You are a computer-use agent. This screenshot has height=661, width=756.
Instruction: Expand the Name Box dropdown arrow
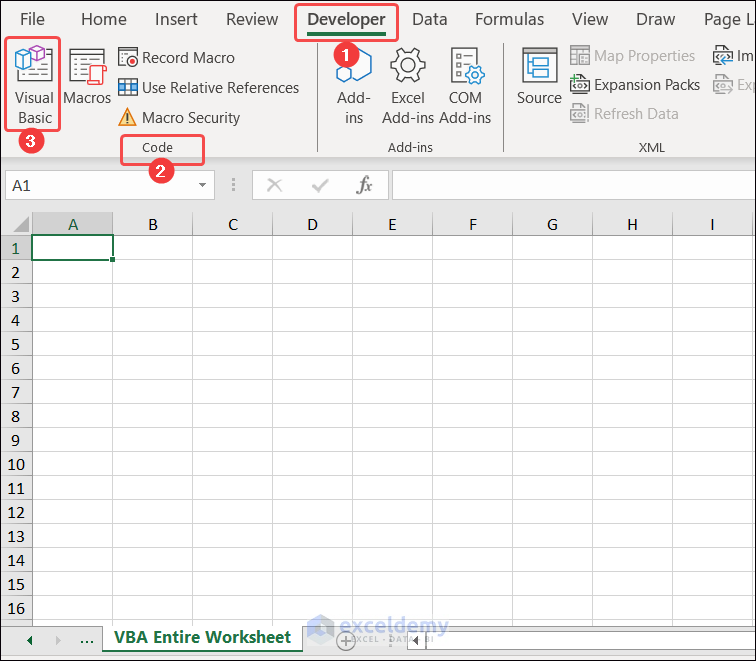click(x=202, y=185)
